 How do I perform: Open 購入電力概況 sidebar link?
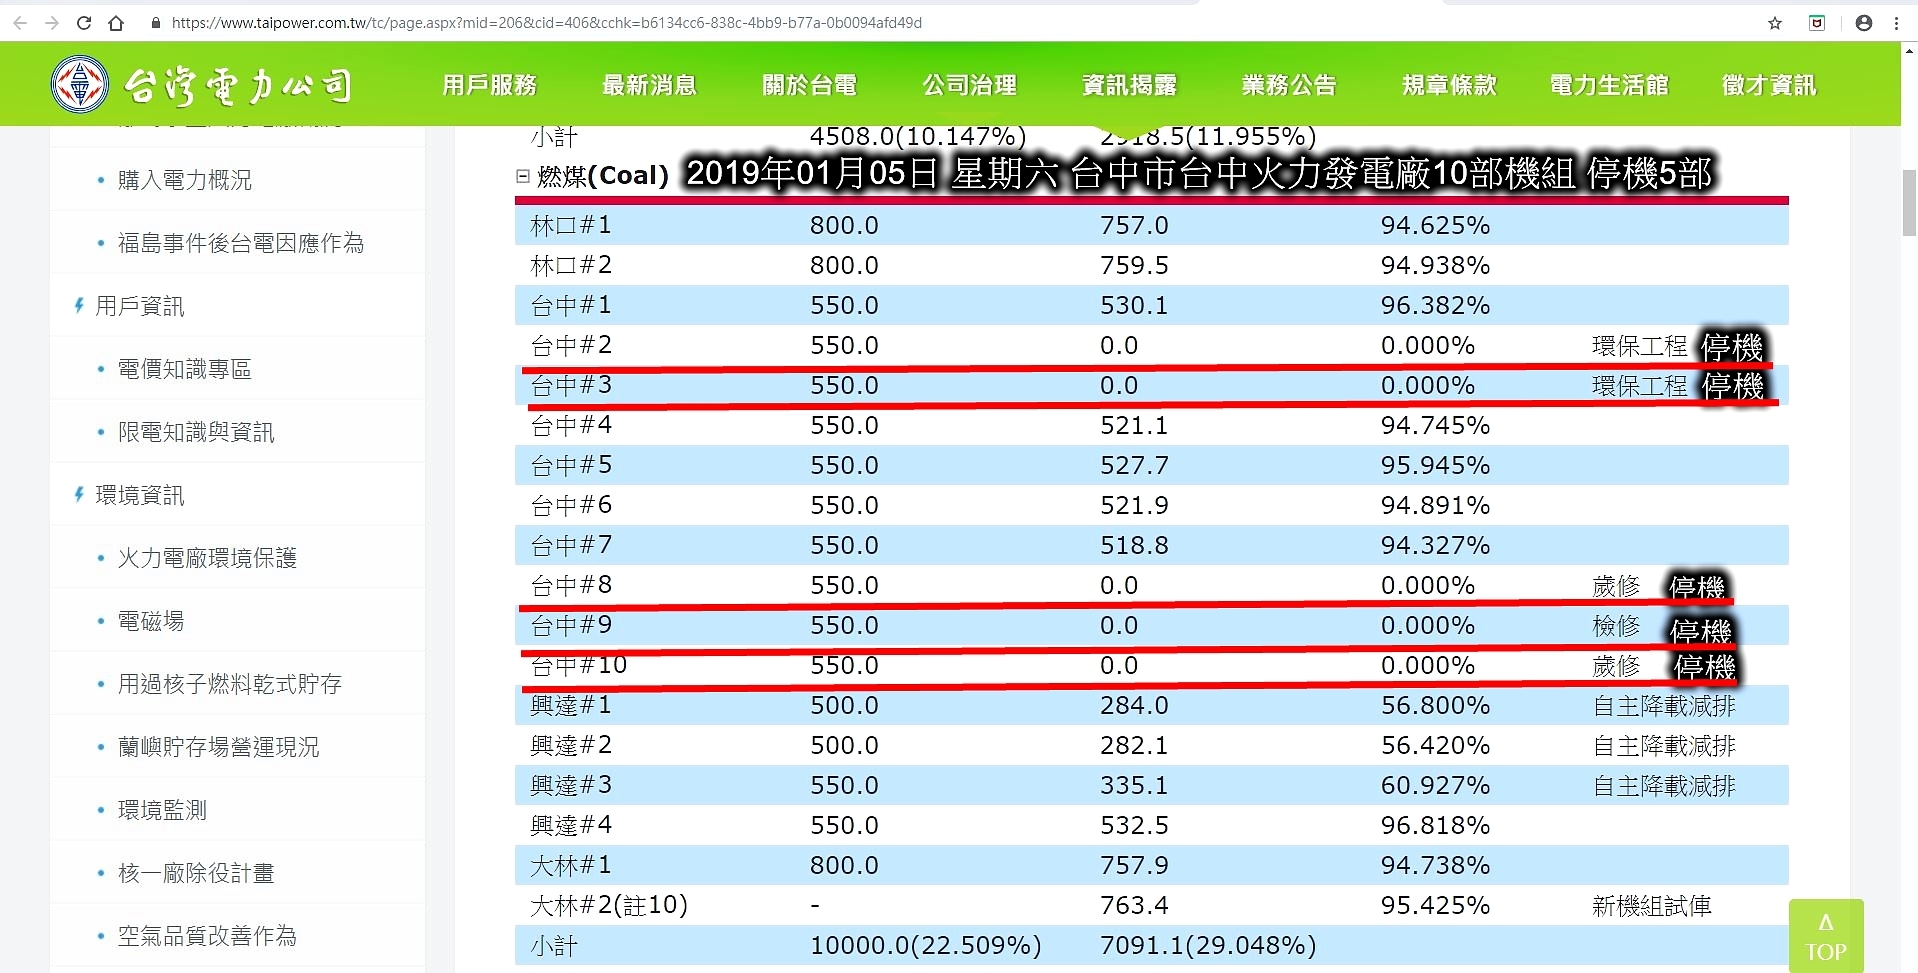(185, 180)
